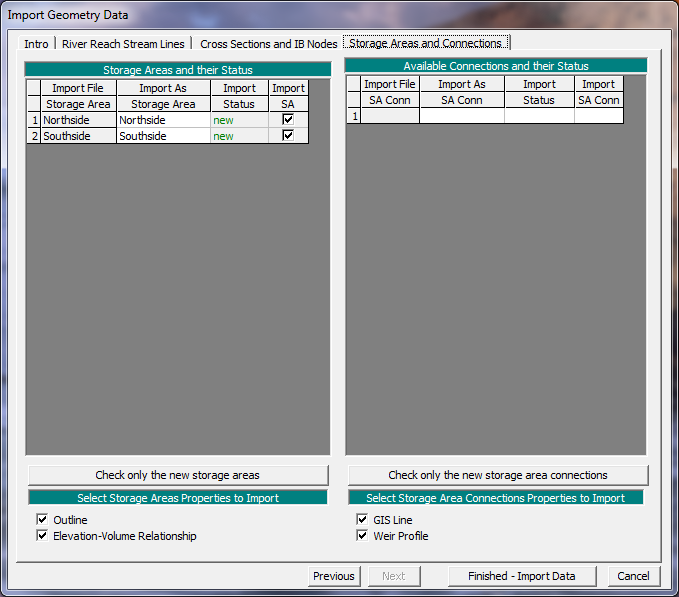Click Check only the new storage areas

click(178, 475)
